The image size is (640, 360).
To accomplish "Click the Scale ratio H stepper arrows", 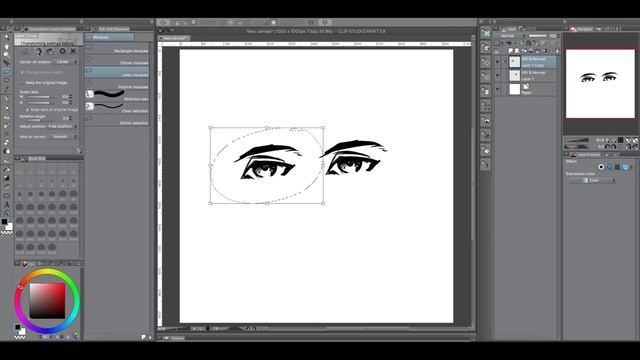I will 71,102.
